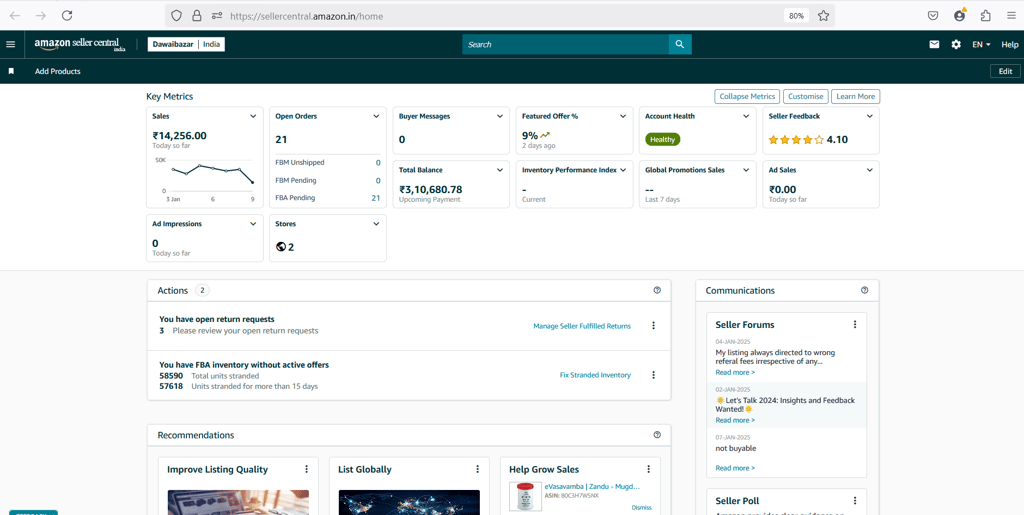Open Add Products from bookmark bar
Screen dimensions: 1024x515
point(57,71)
